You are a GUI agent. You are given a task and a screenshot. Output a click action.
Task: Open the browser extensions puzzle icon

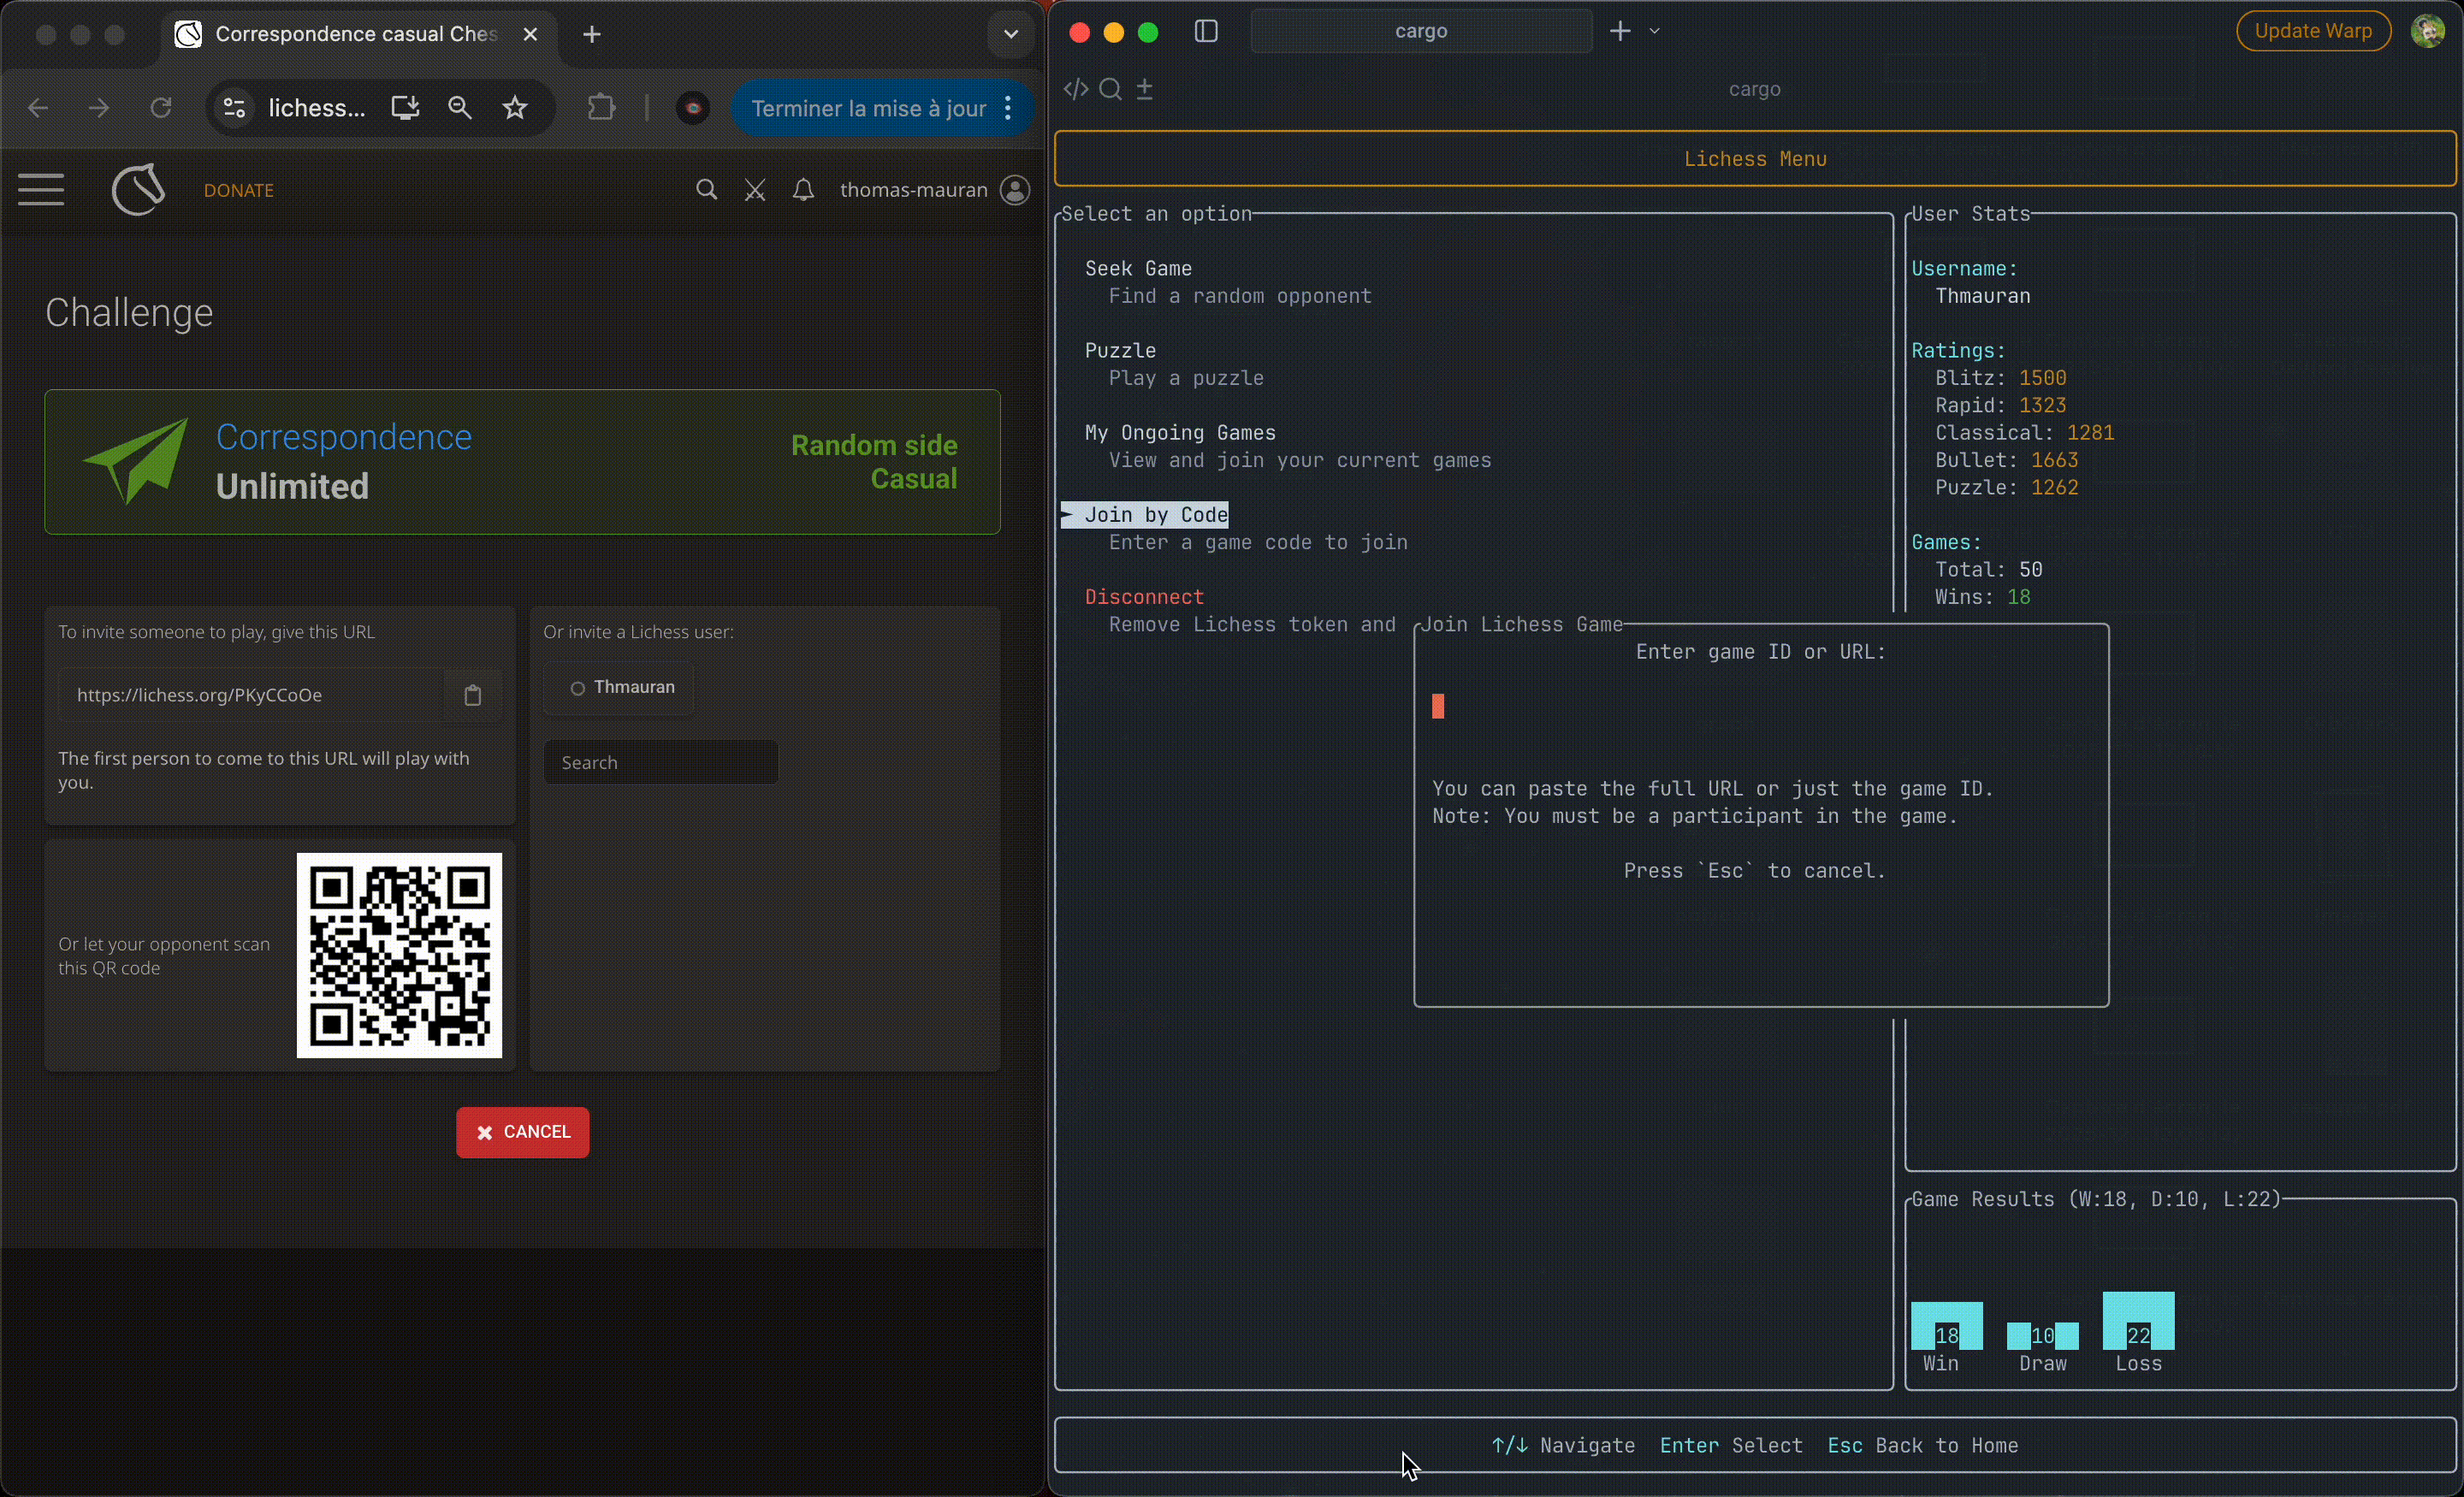(x=600, y=108)
